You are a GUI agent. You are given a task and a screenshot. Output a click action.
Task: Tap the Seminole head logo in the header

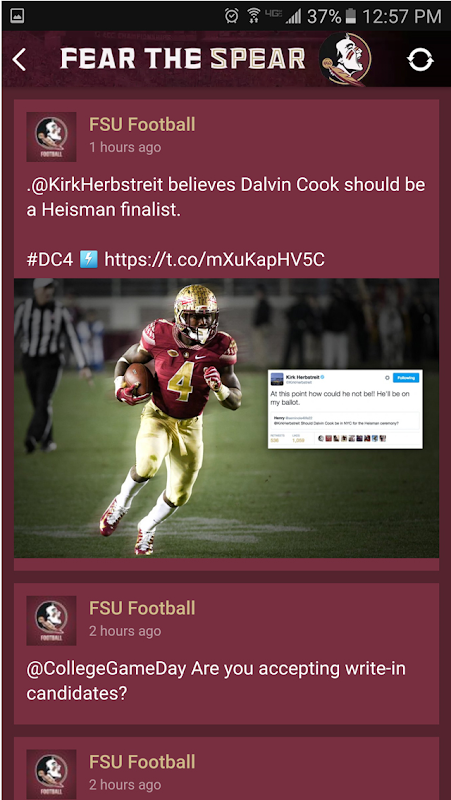[x=345, y=59]
